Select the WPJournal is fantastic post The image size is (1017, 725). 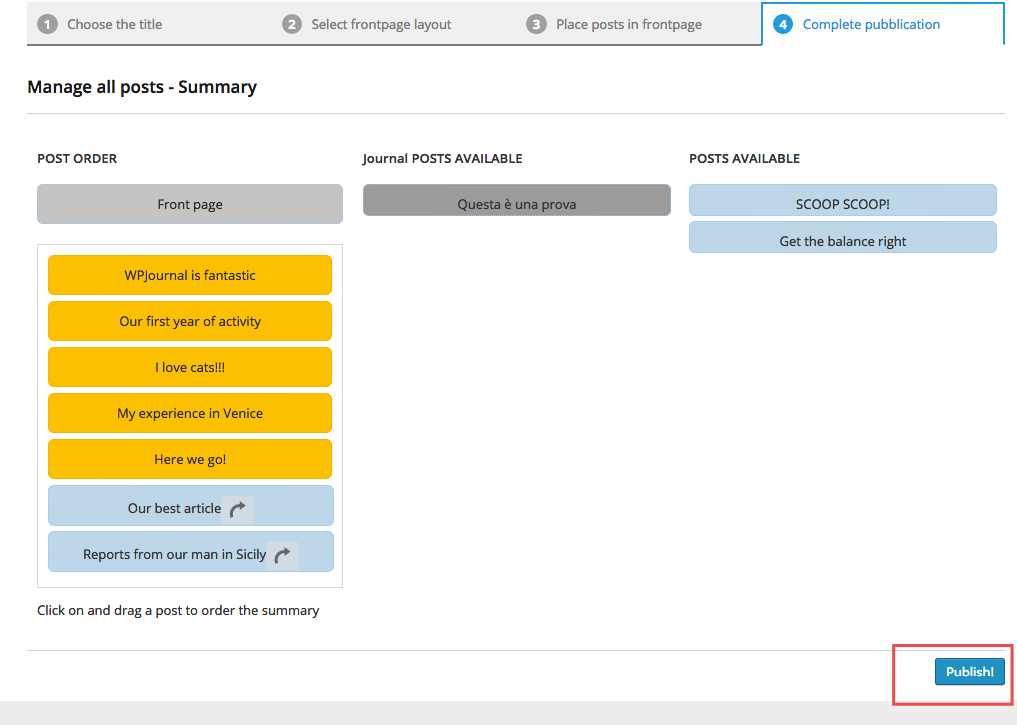coord(190,275)
